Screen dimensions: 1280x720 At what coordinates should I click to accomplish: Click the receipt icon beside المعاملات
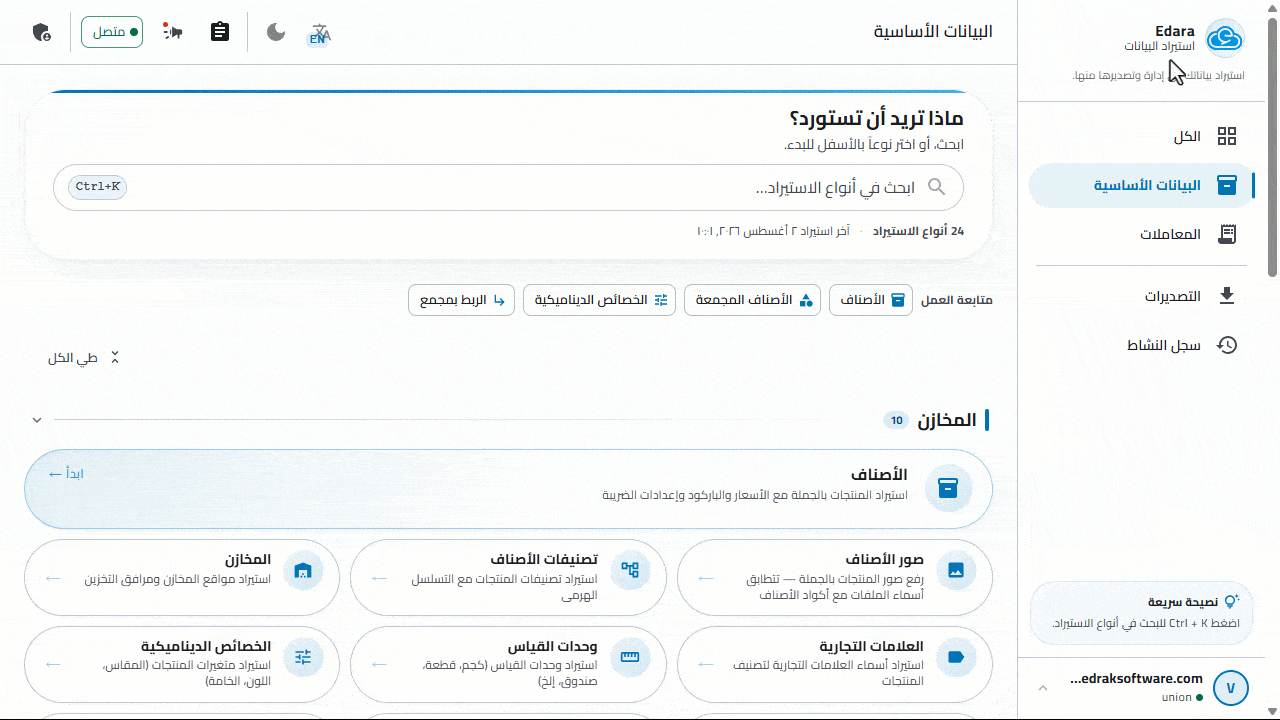click(1227, 235)
